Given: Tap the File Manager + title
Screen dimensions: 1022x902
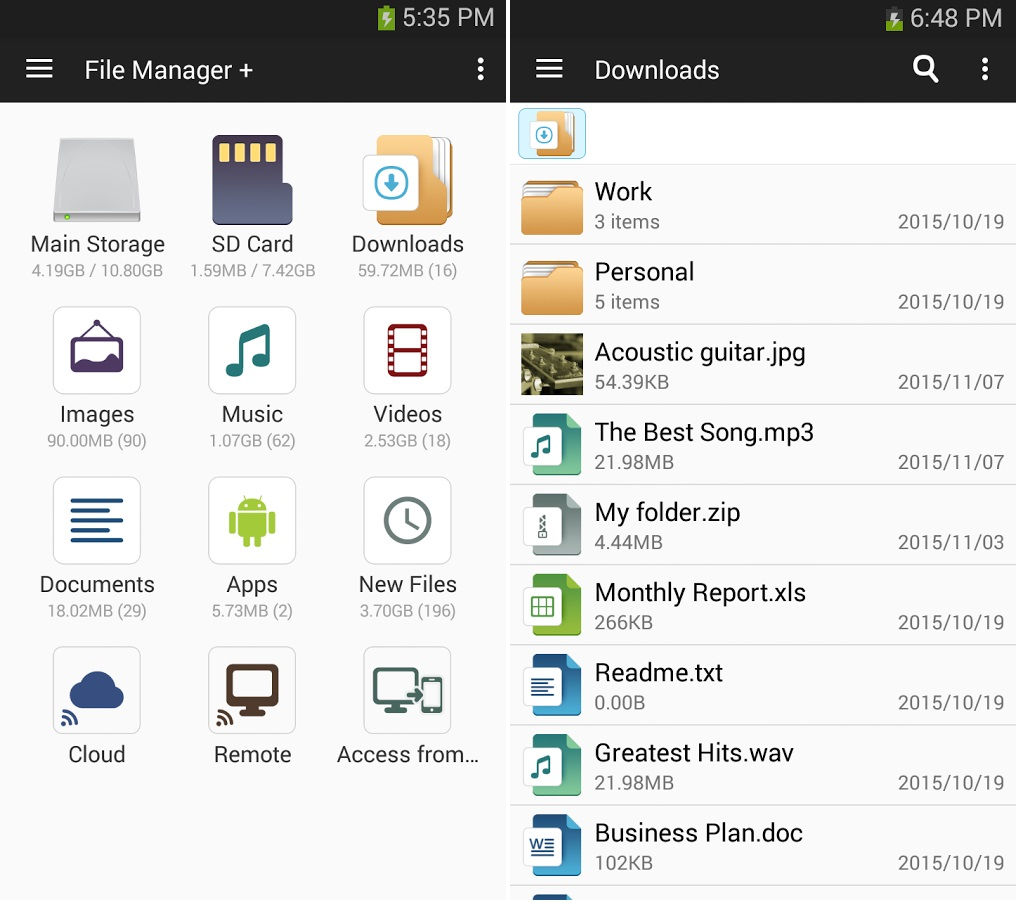Looking at the screenshot, I should click(x=169, y=70).
